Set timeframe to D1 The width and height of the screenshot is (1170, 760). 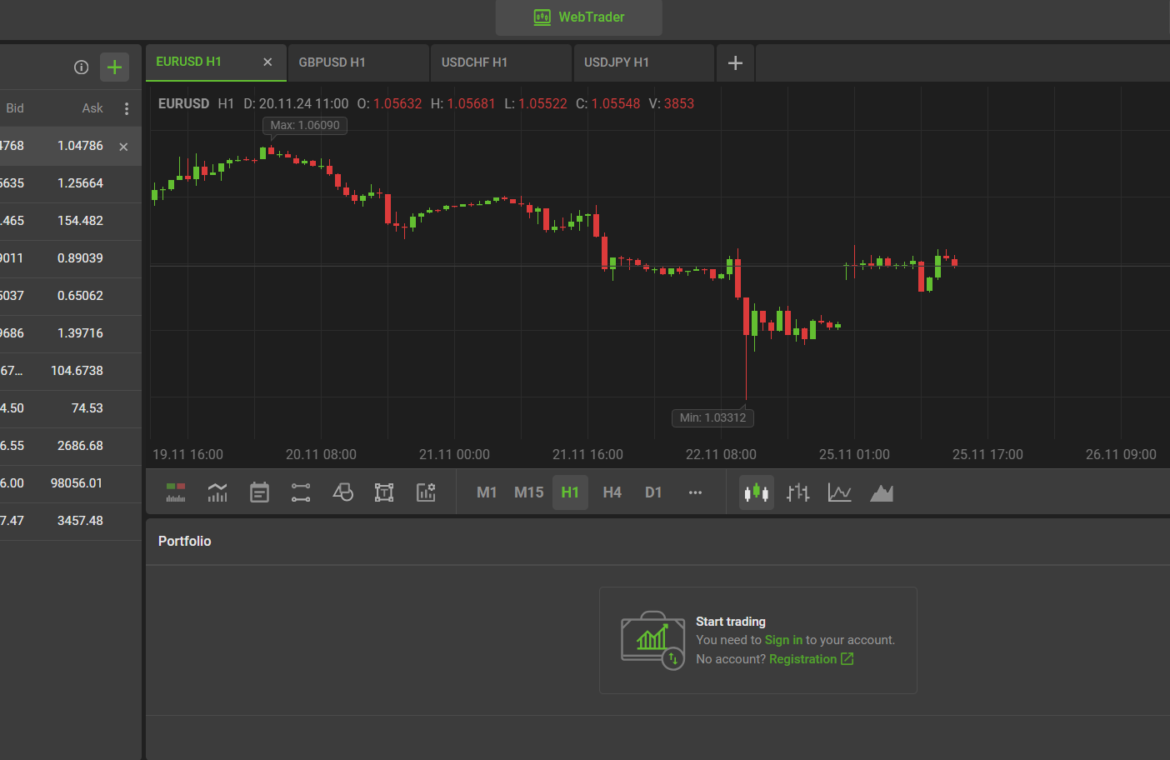coord(654,492)
